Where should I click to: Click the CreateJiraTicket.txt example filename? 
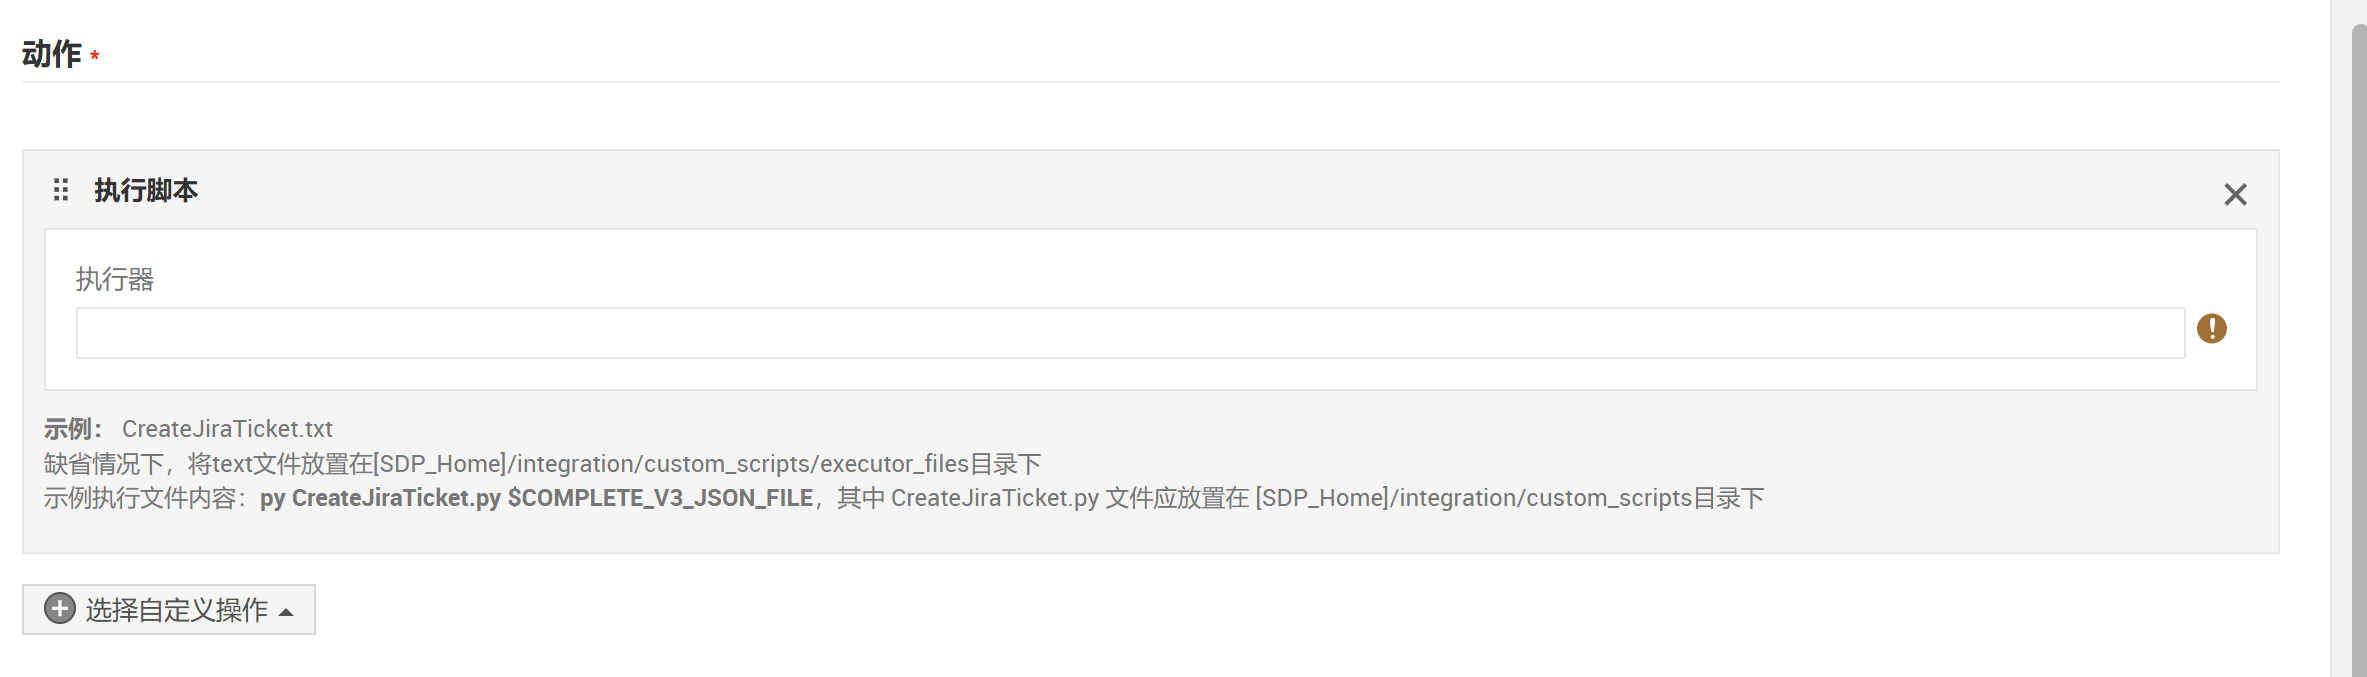tap(227, 429)
